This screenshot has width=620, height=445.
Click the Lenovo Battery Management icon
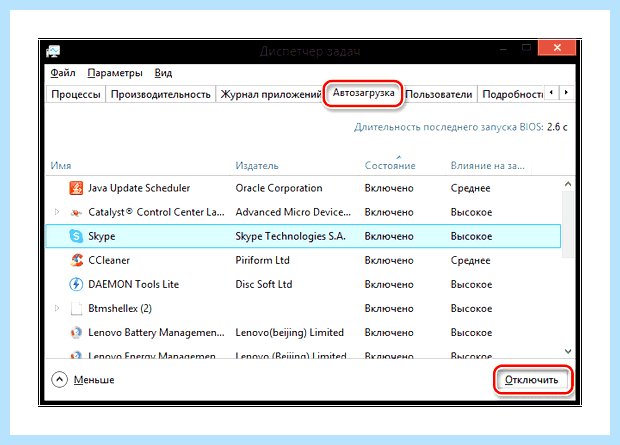[x=76, y=333]
